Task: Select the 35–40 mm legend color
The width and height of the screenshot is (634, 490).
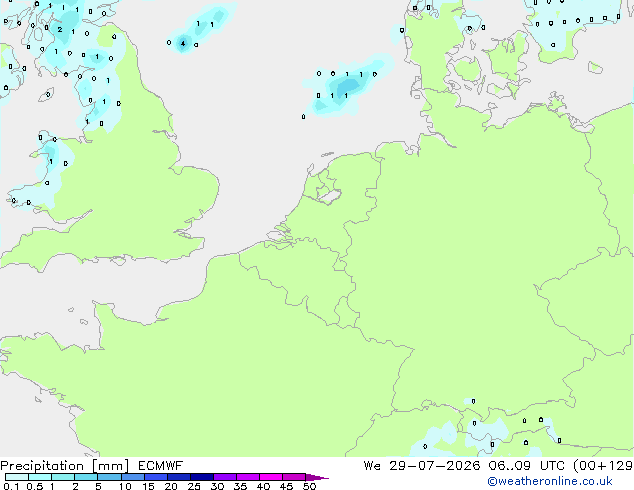Action: [x=248, y=477]
